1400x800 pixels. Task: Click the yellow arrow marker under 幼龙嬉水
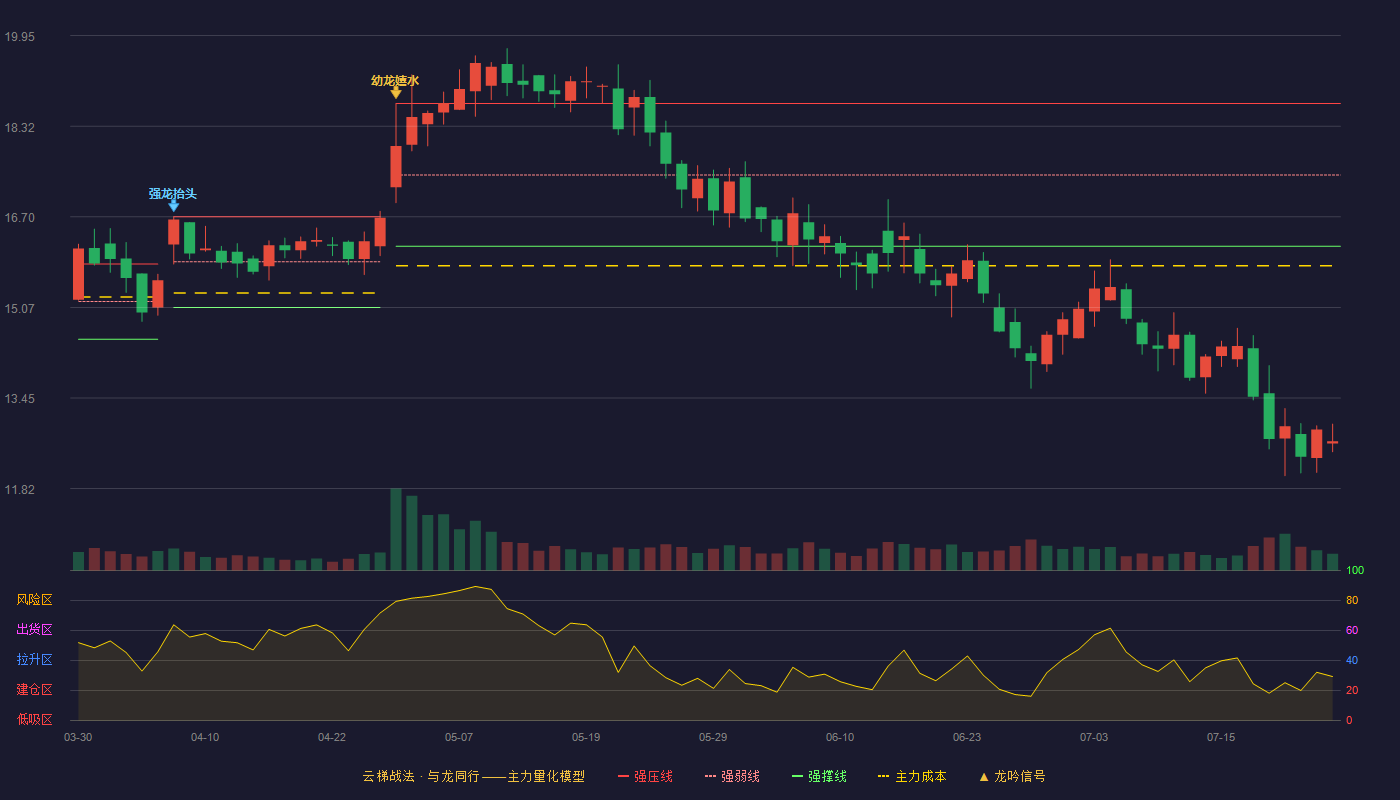click(x=396, y=93)
